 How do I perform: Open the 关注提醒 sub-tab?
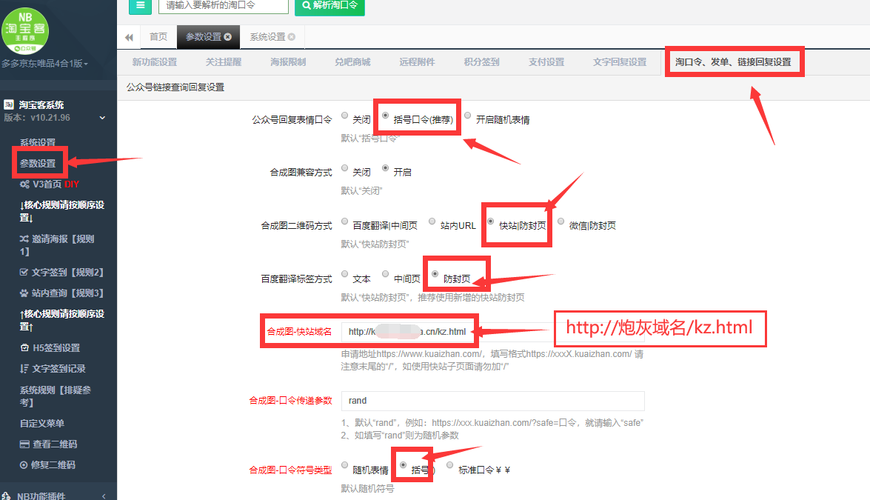[x=224, y=62]
